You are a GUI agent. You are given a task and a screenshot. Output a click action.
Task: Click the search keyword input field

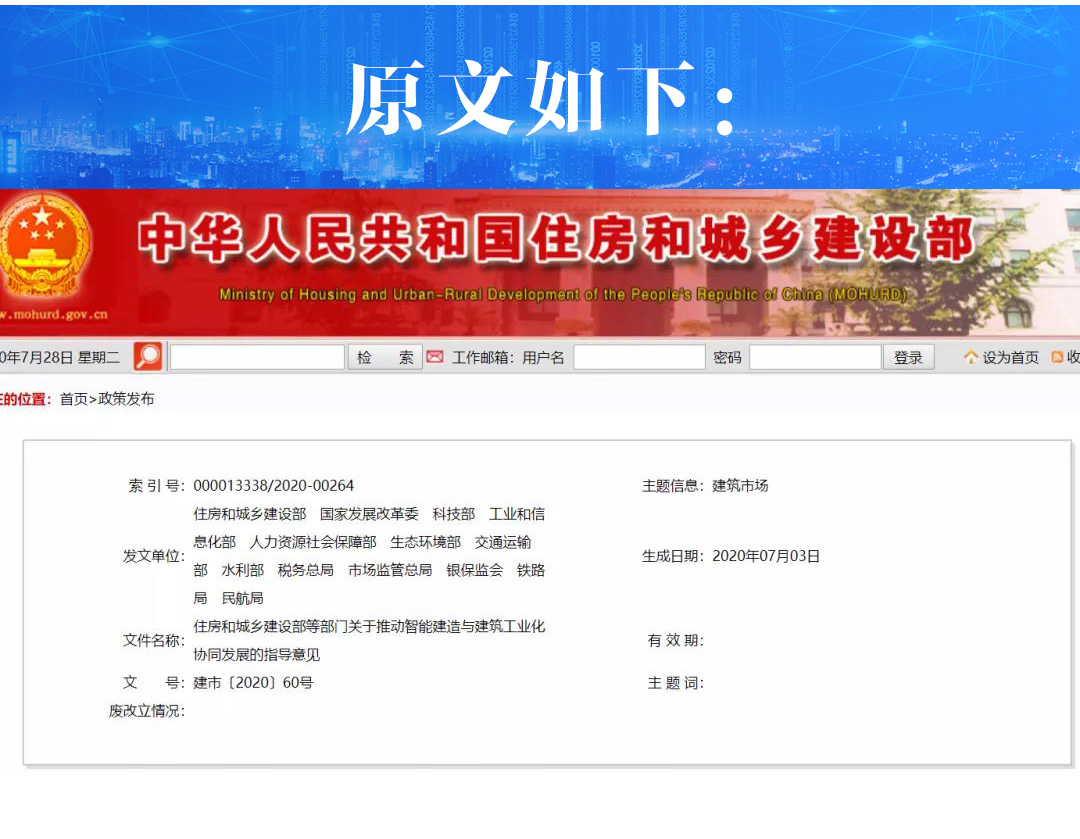click(257, 357)
